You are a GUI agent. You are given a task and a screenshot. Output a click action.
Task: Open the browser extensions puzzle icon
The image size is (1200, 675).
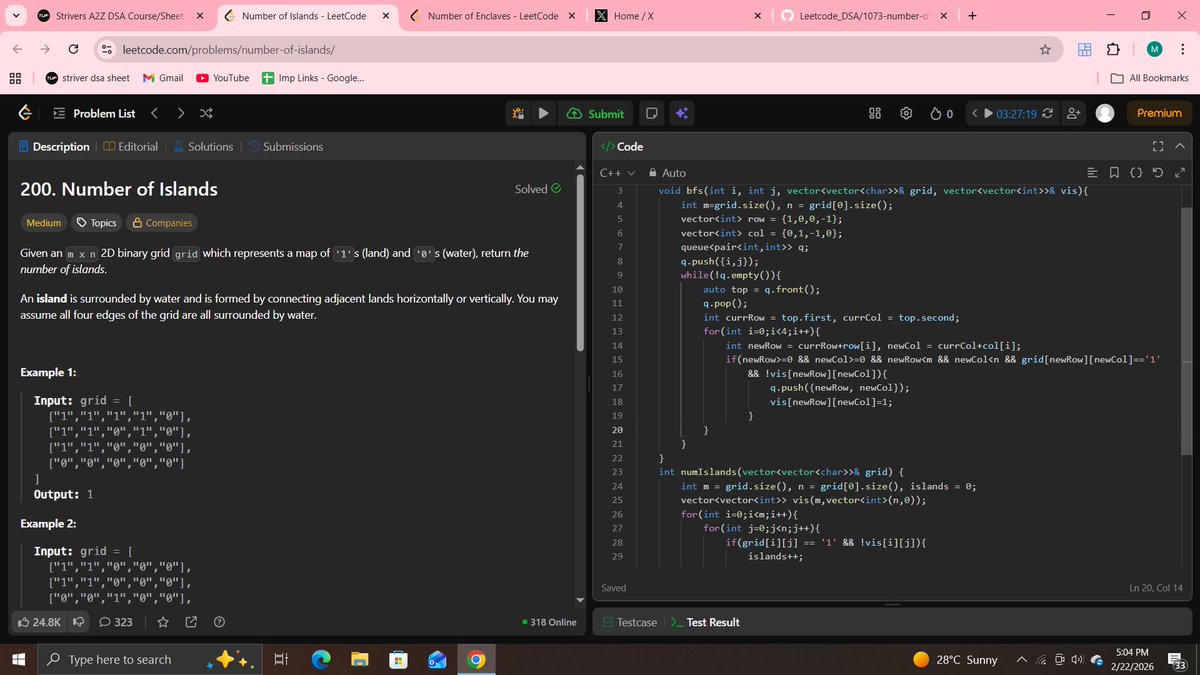[1113, 49]
